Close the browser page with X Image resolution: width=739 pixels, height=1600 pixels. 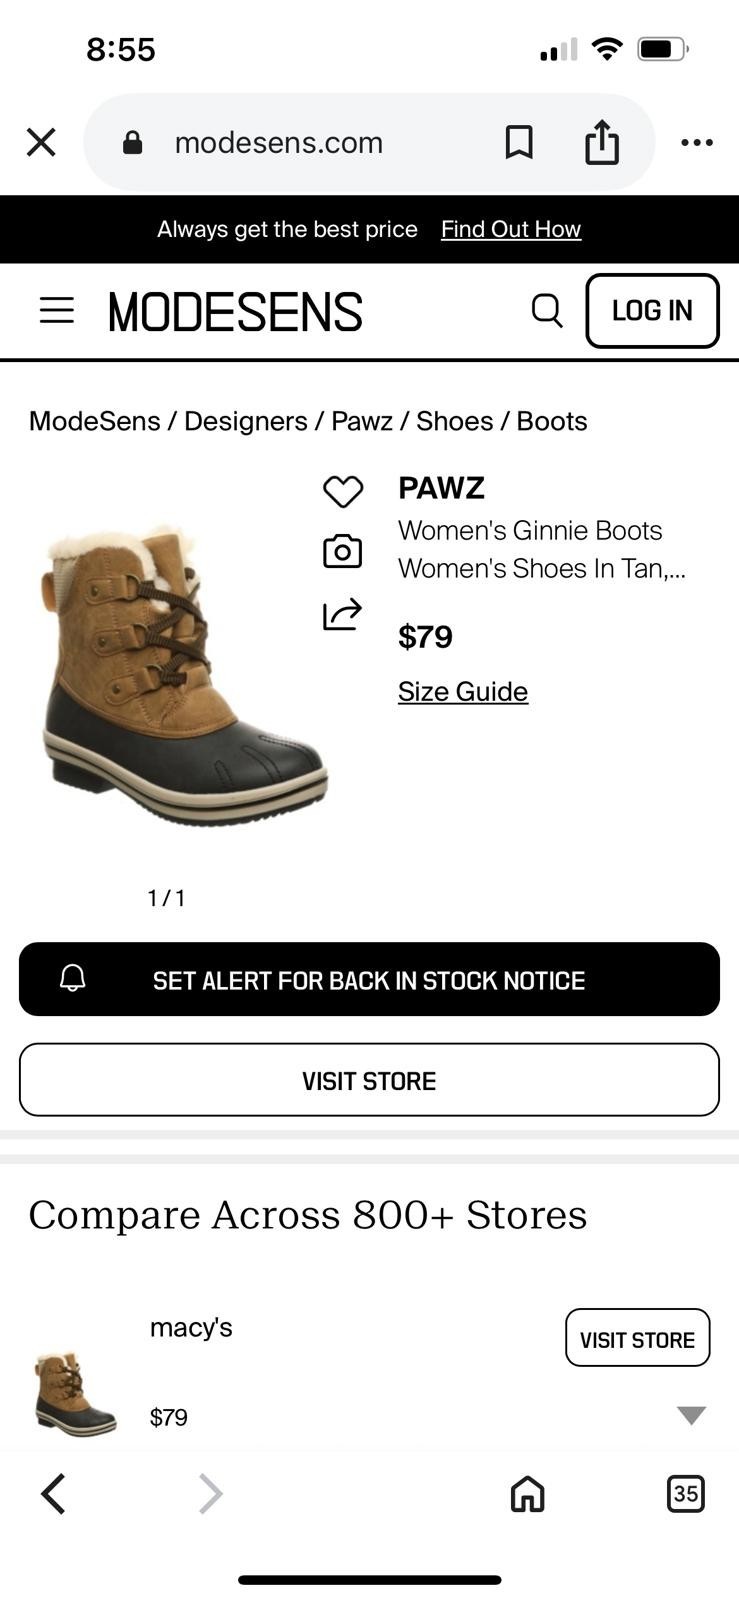pyautogui.click(x=41, y=142)
